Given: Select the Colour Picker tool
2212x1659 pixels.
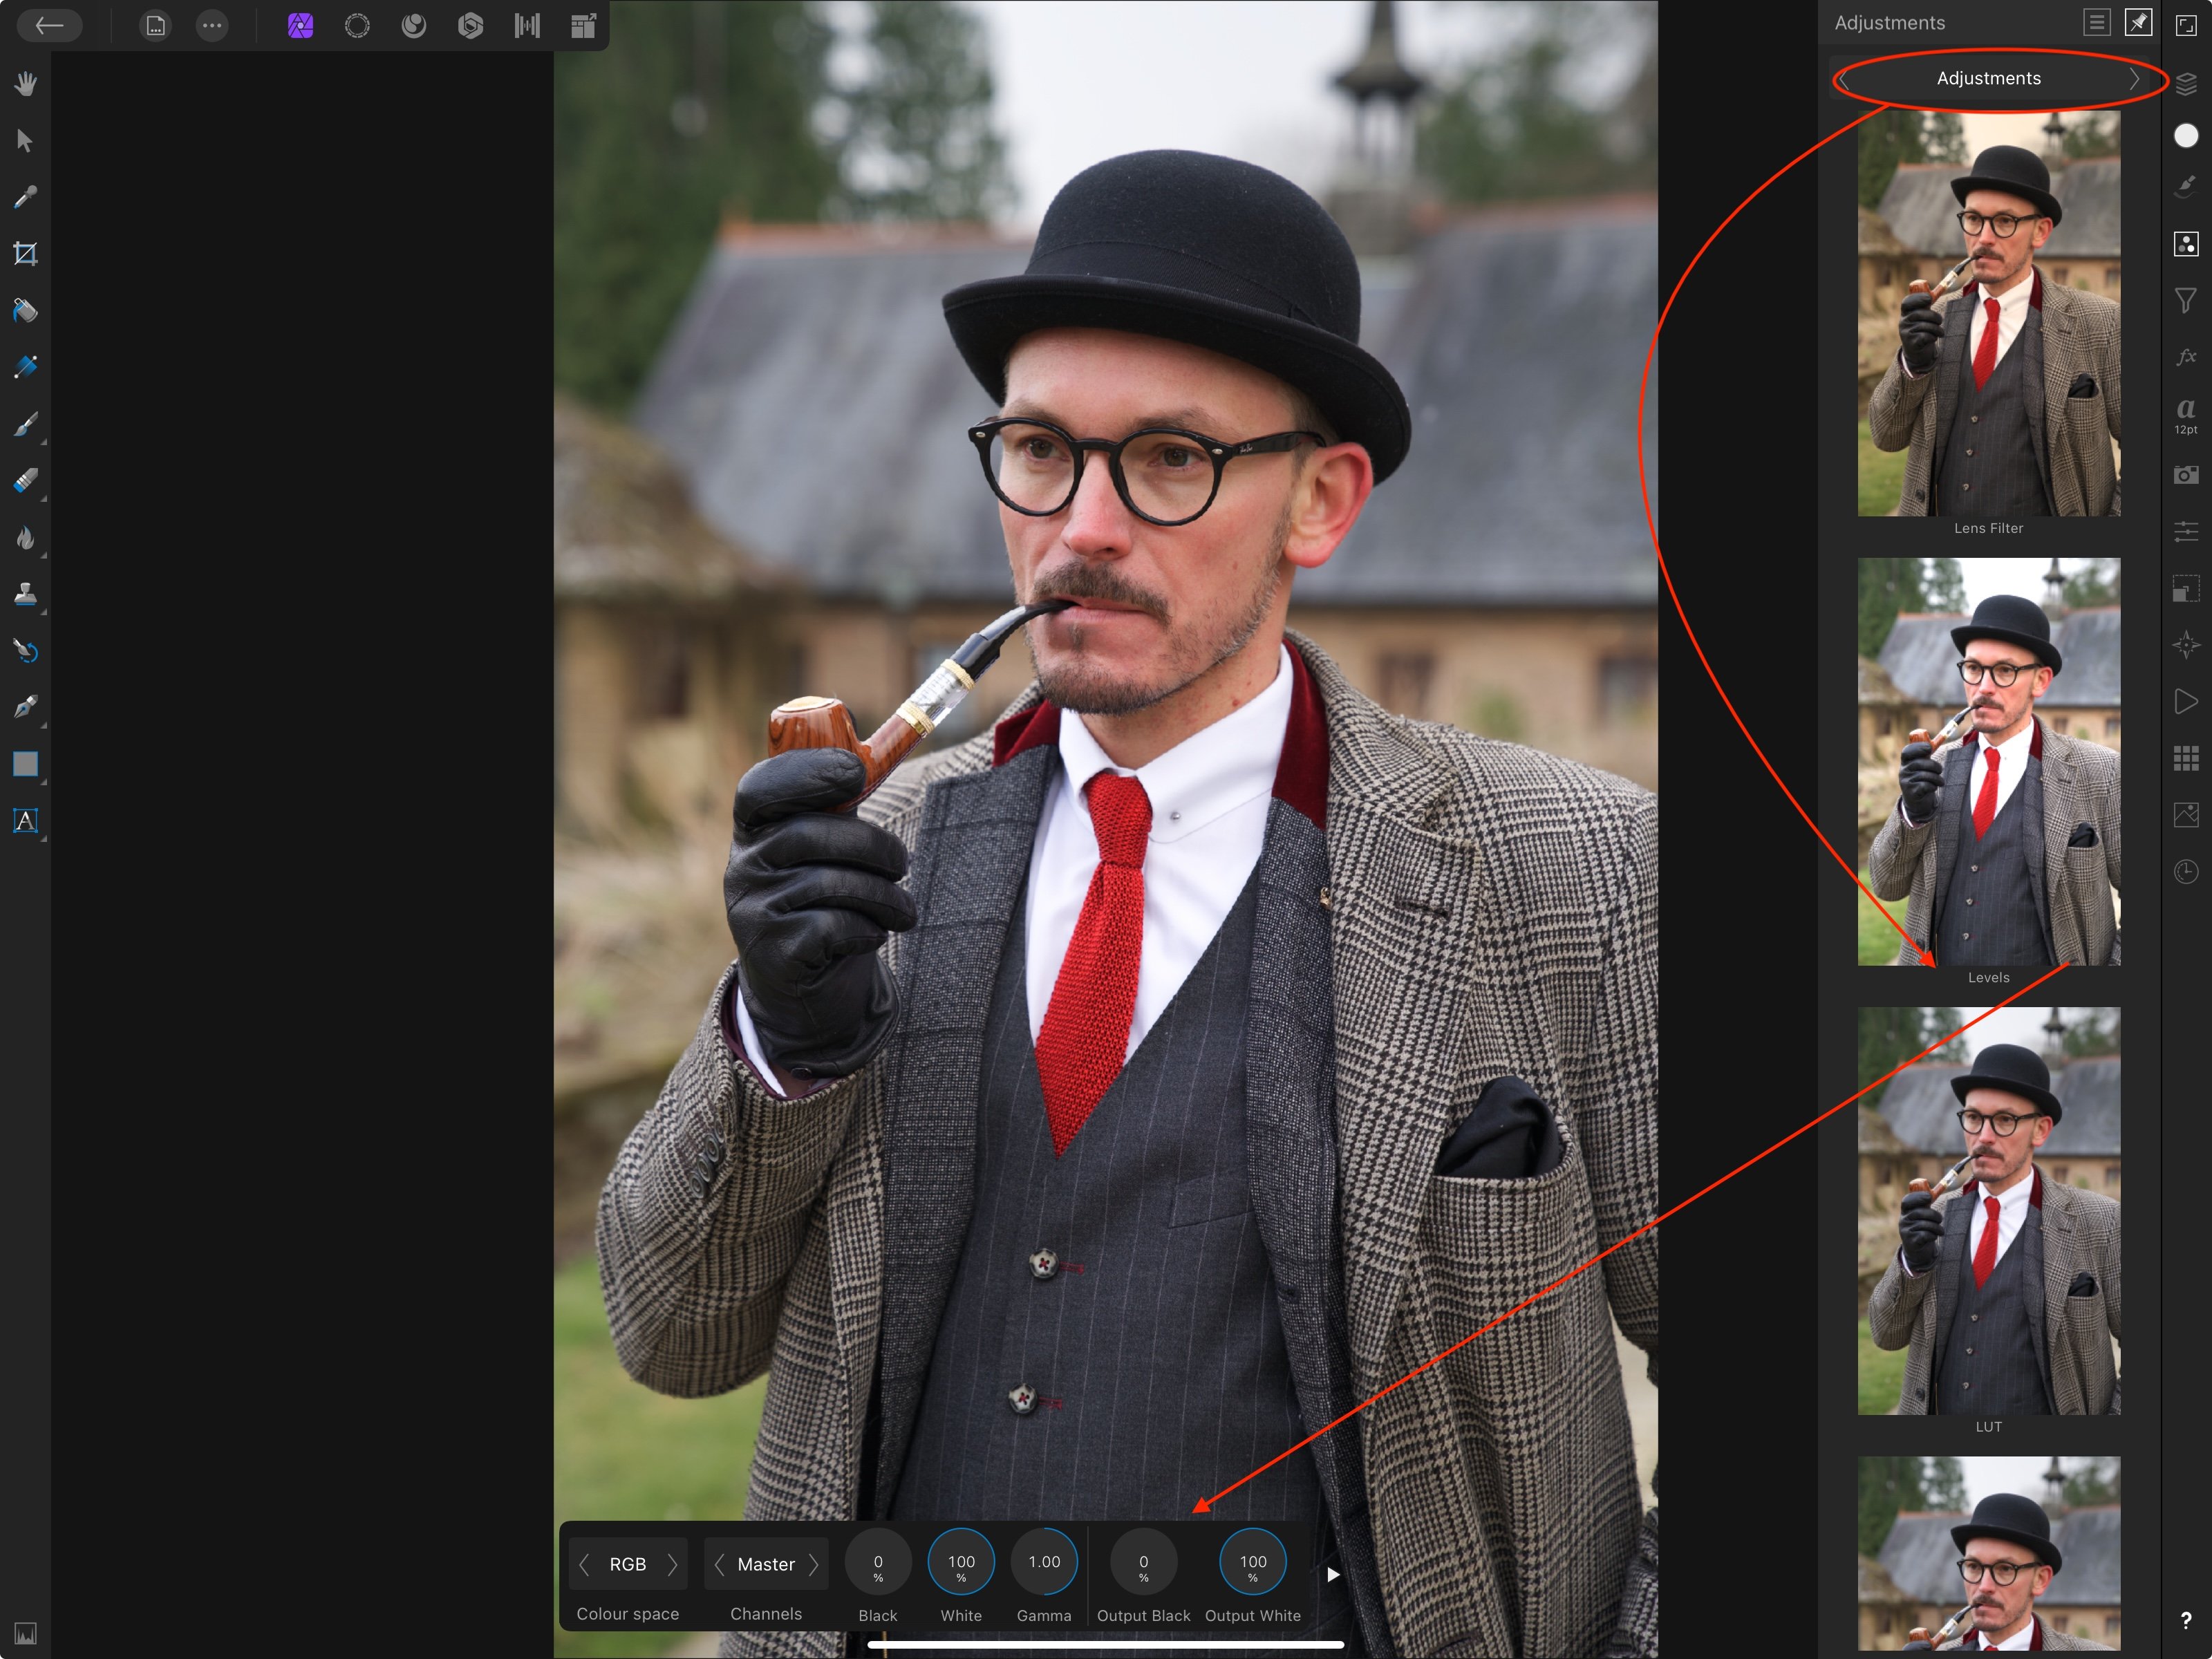Looking at the screenshot, I should [x=26, y=197].
